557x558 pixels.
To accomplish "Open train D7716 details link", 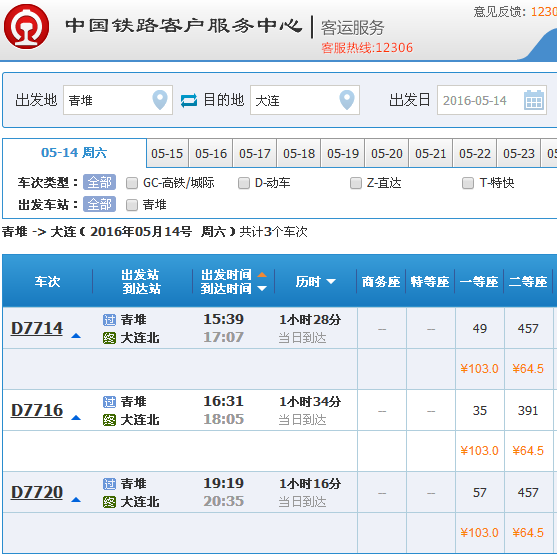I will click(37, 410).
